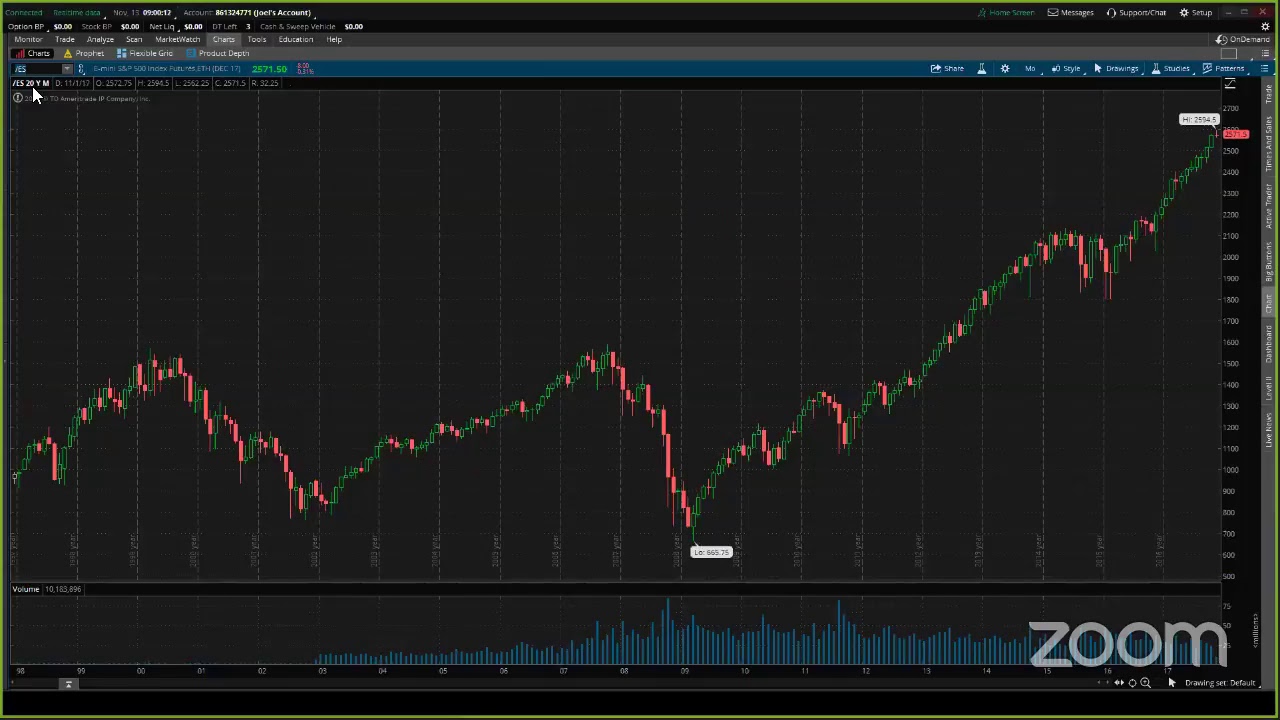Click the Option BP value
The width and height of the screenshot is (1280, 720).
click(62, 26)
